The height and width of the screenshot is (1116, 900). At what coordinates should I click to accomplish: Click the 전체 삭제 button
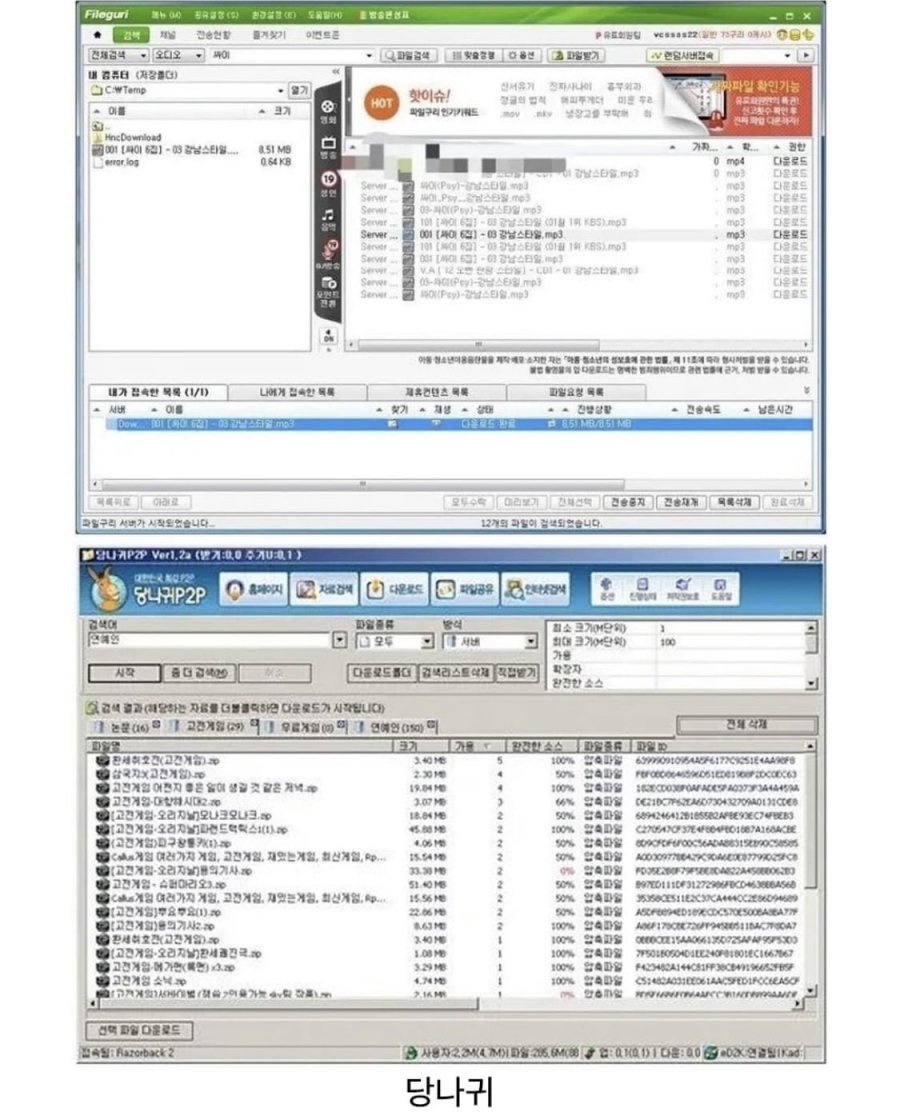pos(744,723)
